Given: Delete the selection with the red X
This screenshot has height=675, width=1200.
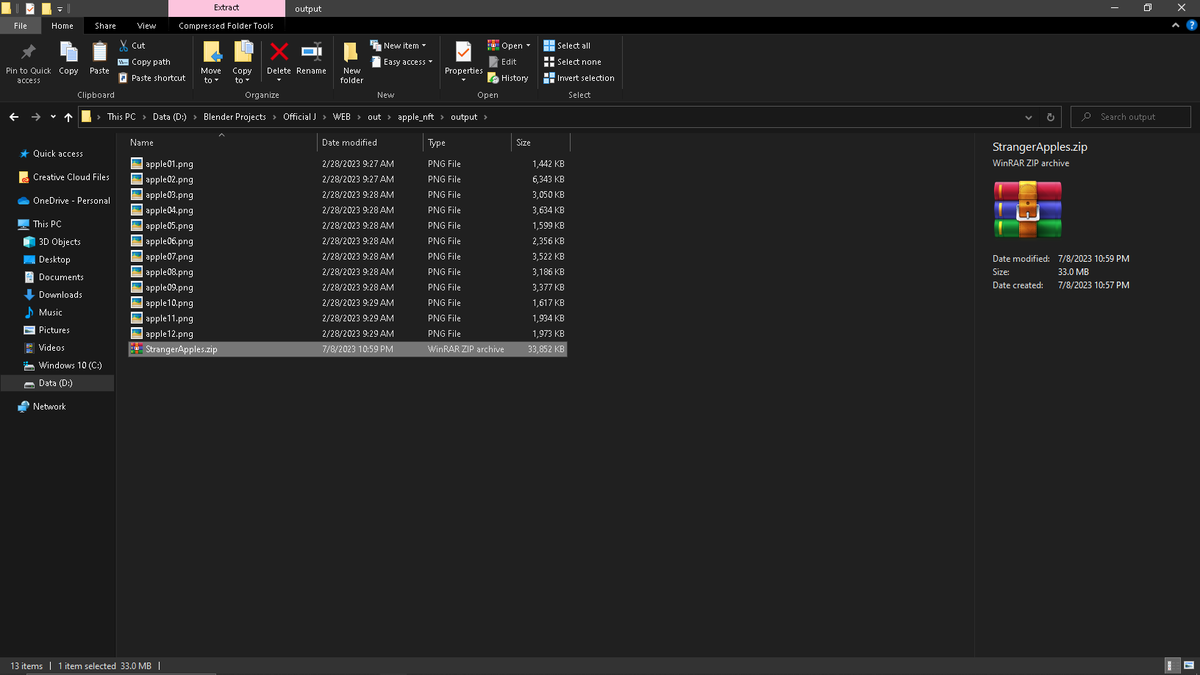Looking at the screenshot, I should [x=279, y=52].
